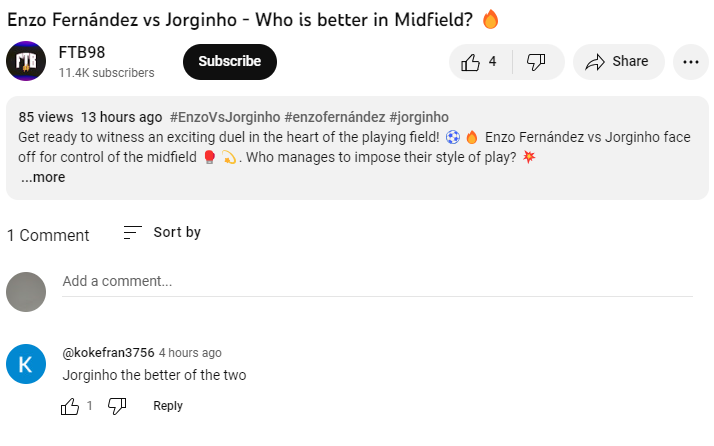Dislike the kokefran3756 comment

point(117,406)
